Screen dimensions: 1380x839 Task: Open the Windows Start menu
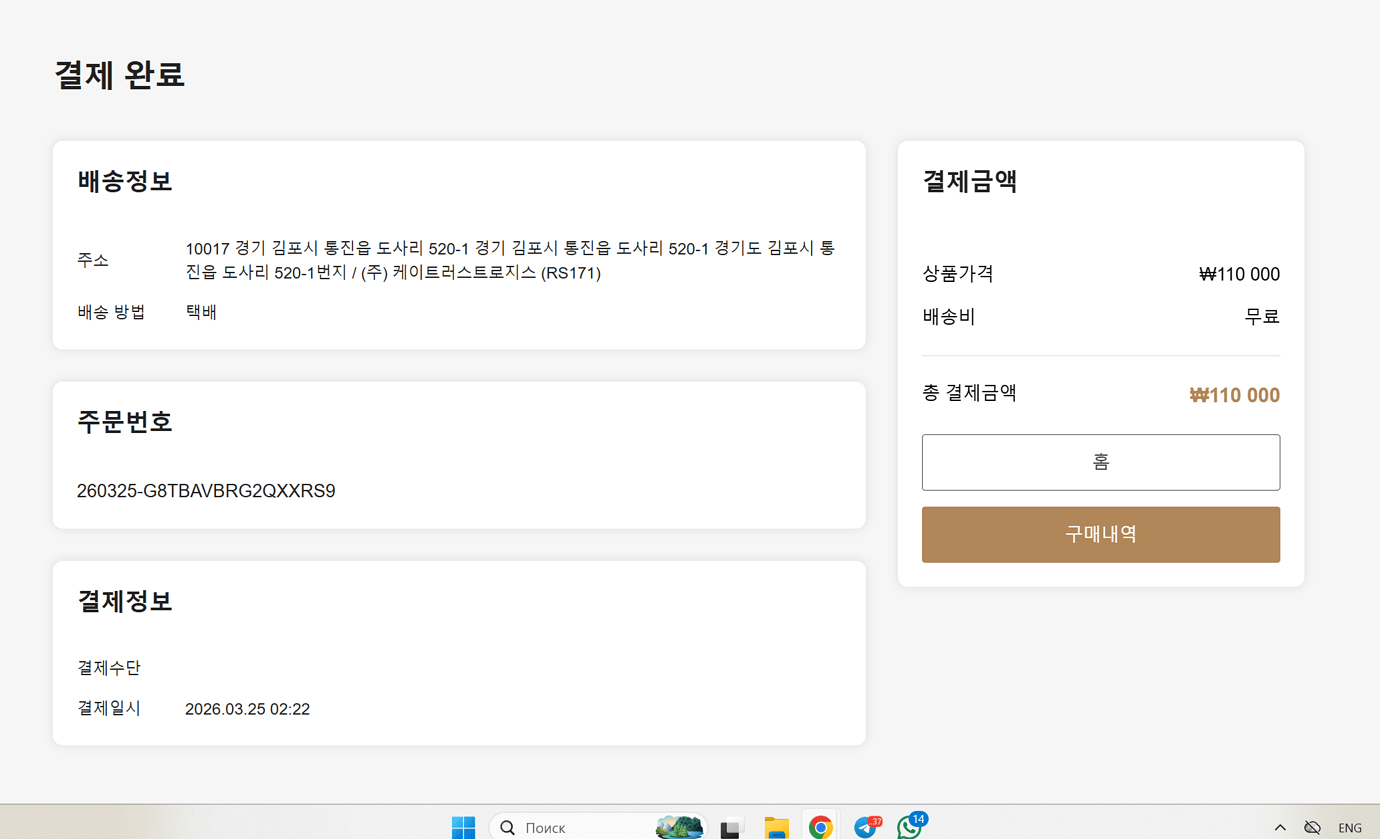coord(463,826)
